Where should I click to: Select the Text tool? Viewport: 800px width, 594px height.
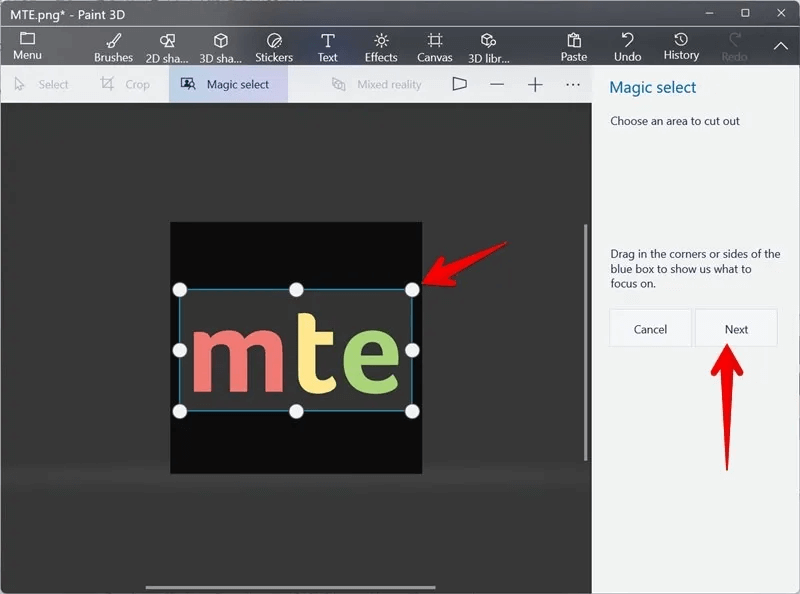click(x=328, y=46)
